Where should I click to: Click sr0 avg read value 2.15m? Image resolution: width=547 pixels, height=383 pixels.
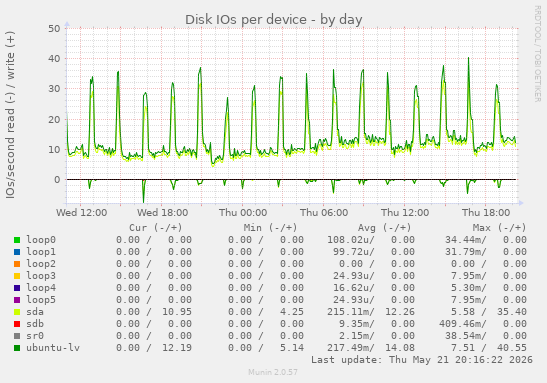[354, 336]
